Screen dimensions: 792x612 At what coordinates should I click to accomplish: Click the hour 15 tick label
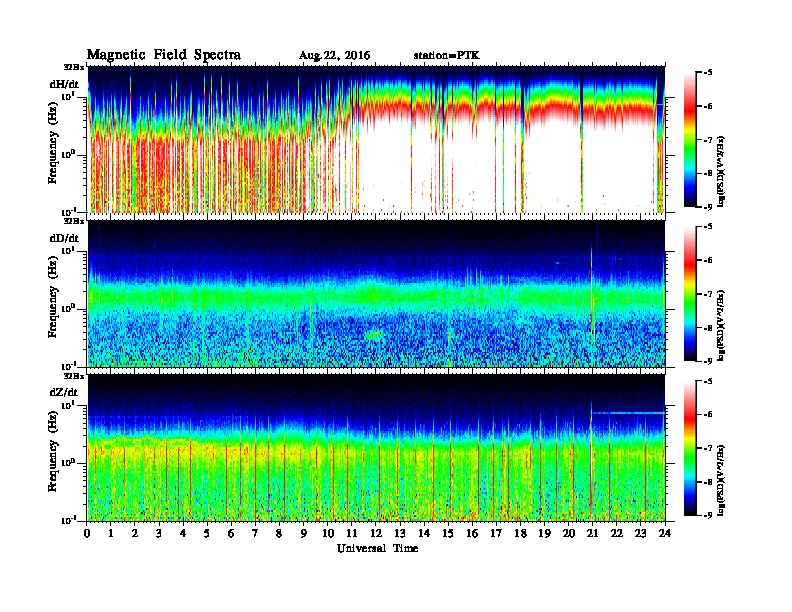point(448,534)
